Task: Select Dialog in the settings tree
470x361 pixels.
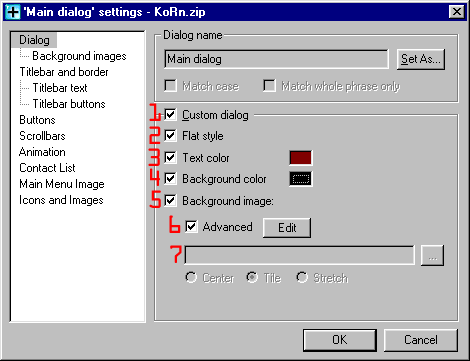Action: [x=34, y=40]
